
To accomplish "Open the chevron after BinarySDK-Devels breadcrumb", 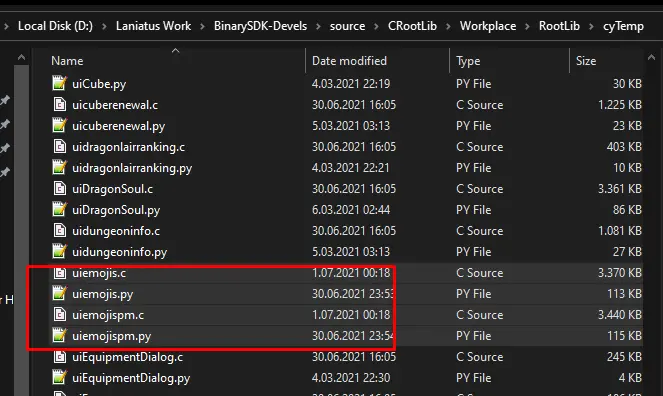I will coord(318,26).
